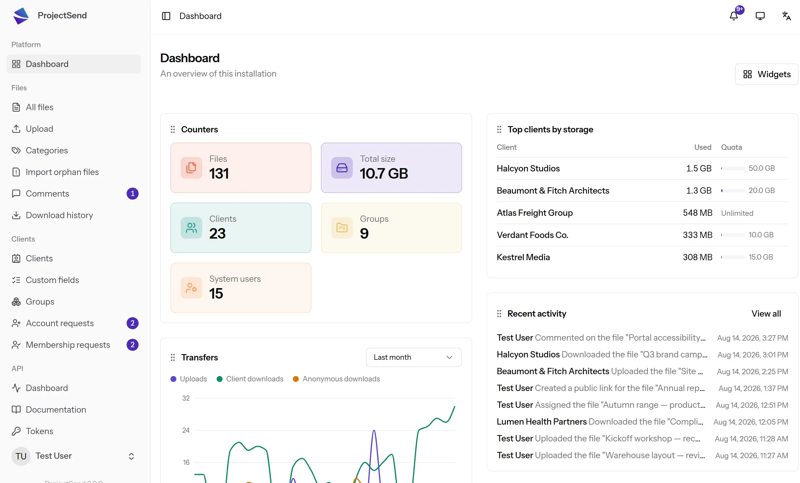The height and width of the screenshot is (483, 800).
Task: Click Kestrel Media quota progress bar
Action: (732, 257)
